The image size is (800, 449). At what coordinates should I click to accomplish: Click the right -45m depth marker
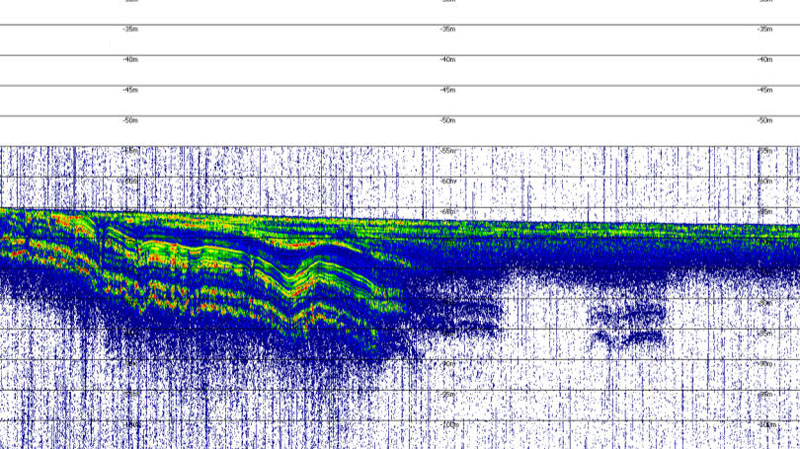[765, 90]
